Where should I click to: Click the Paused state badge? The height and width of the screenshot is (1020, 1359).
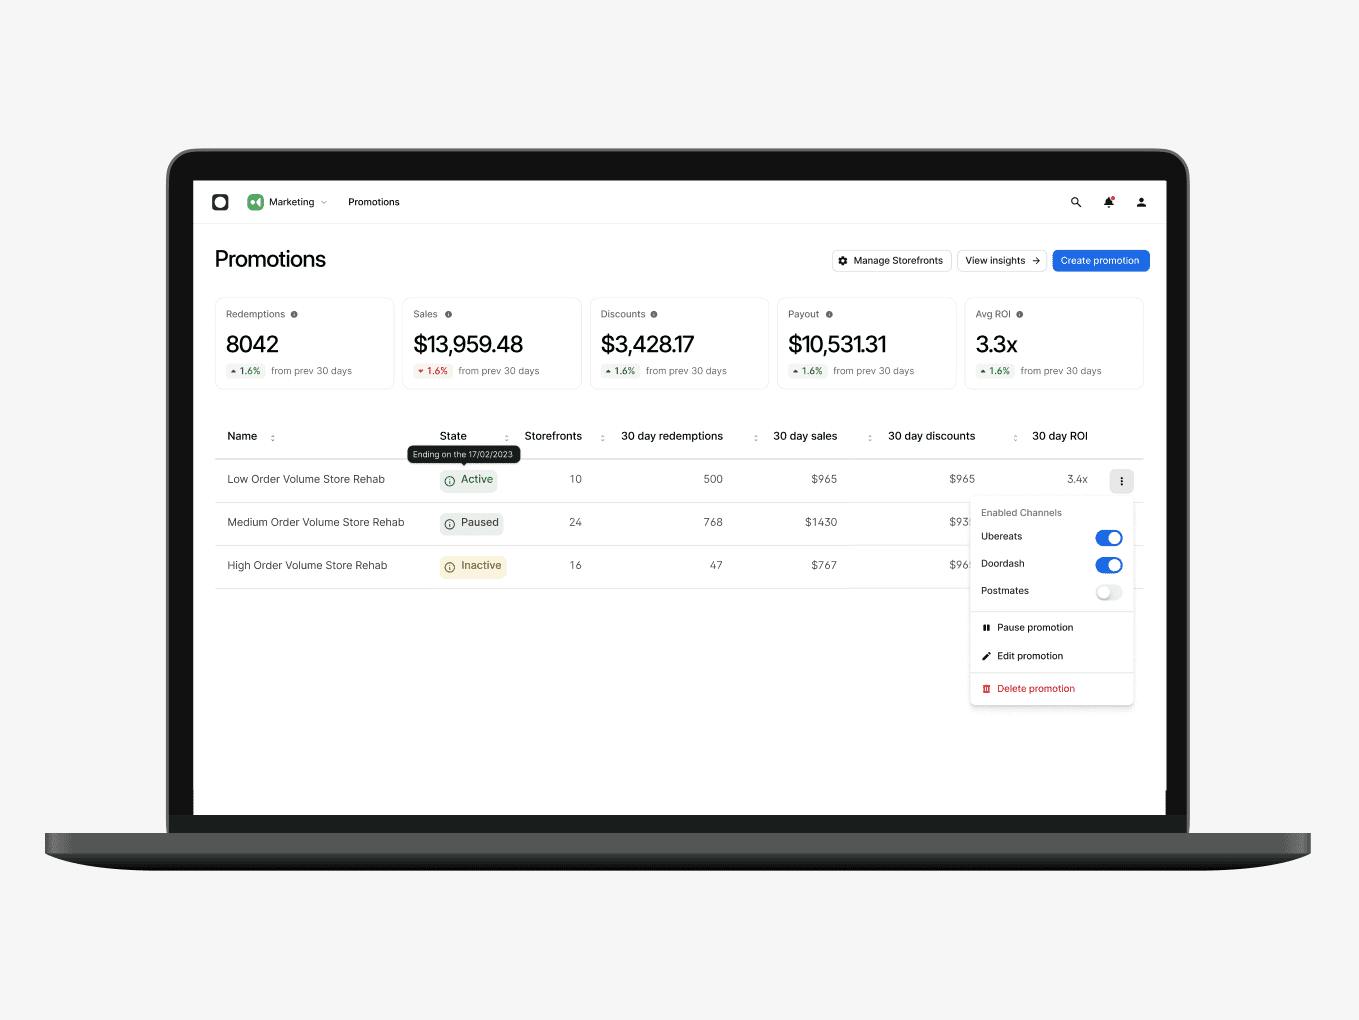(471, 524)
